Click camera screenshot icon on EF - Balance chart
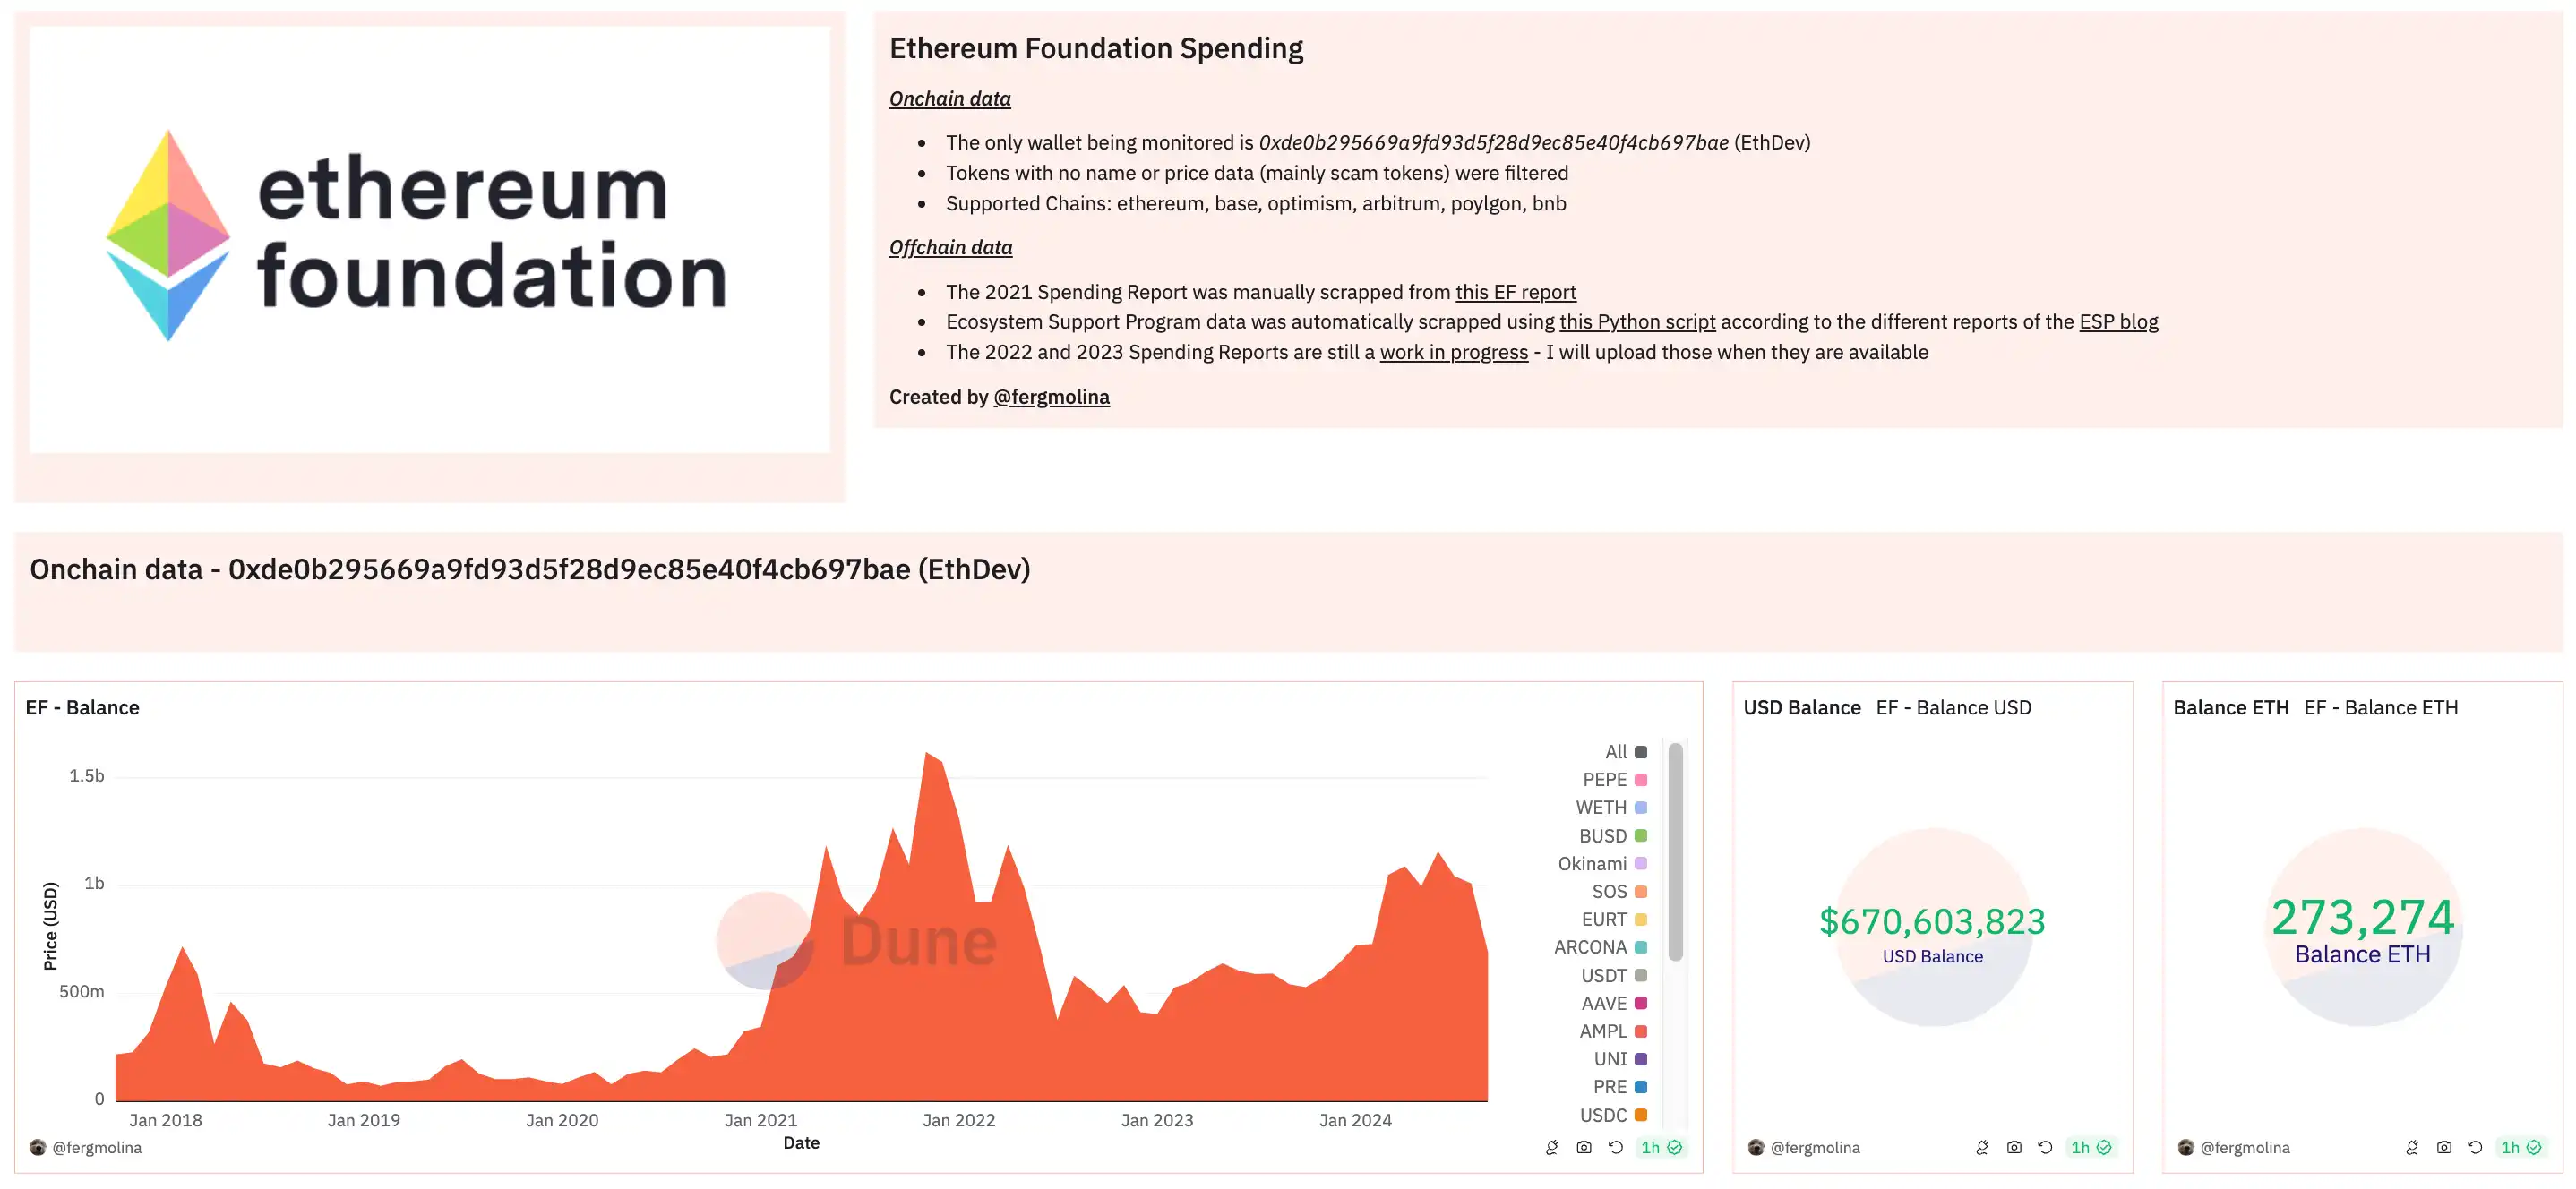Screen dimensions: 2576x1189 pyautogui.click(x=1583, y=1147)
